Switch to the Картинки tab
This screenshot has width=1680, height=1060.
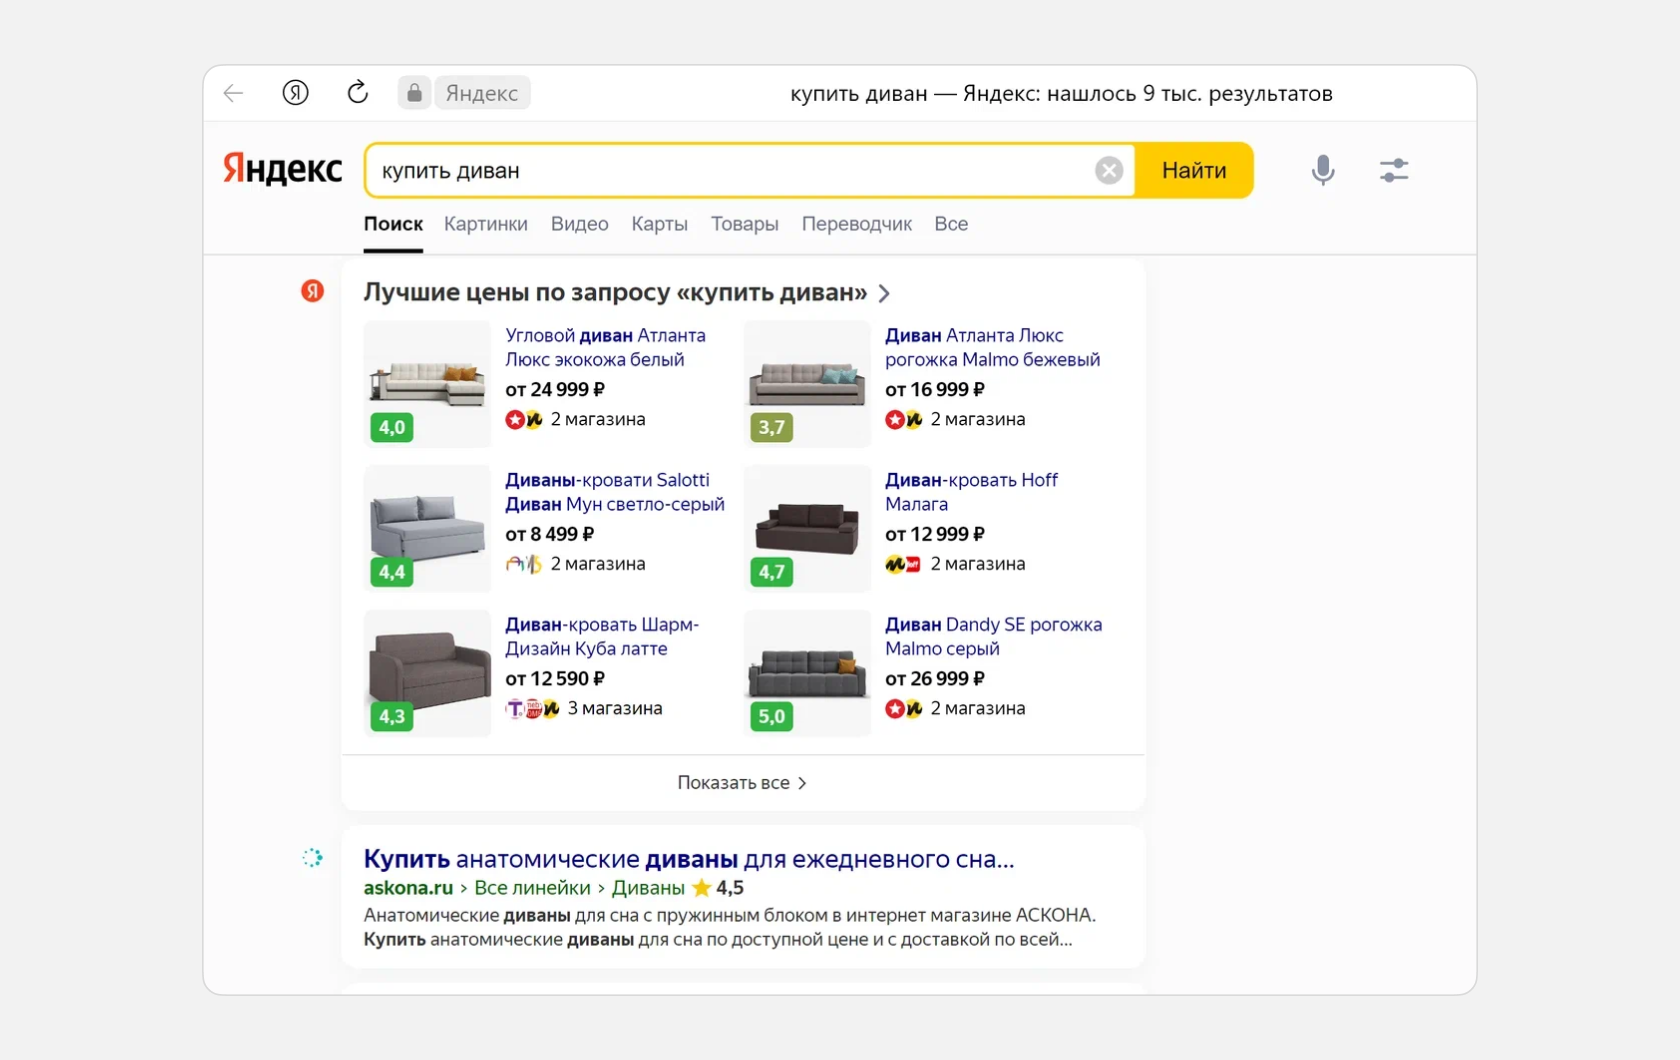486,224
